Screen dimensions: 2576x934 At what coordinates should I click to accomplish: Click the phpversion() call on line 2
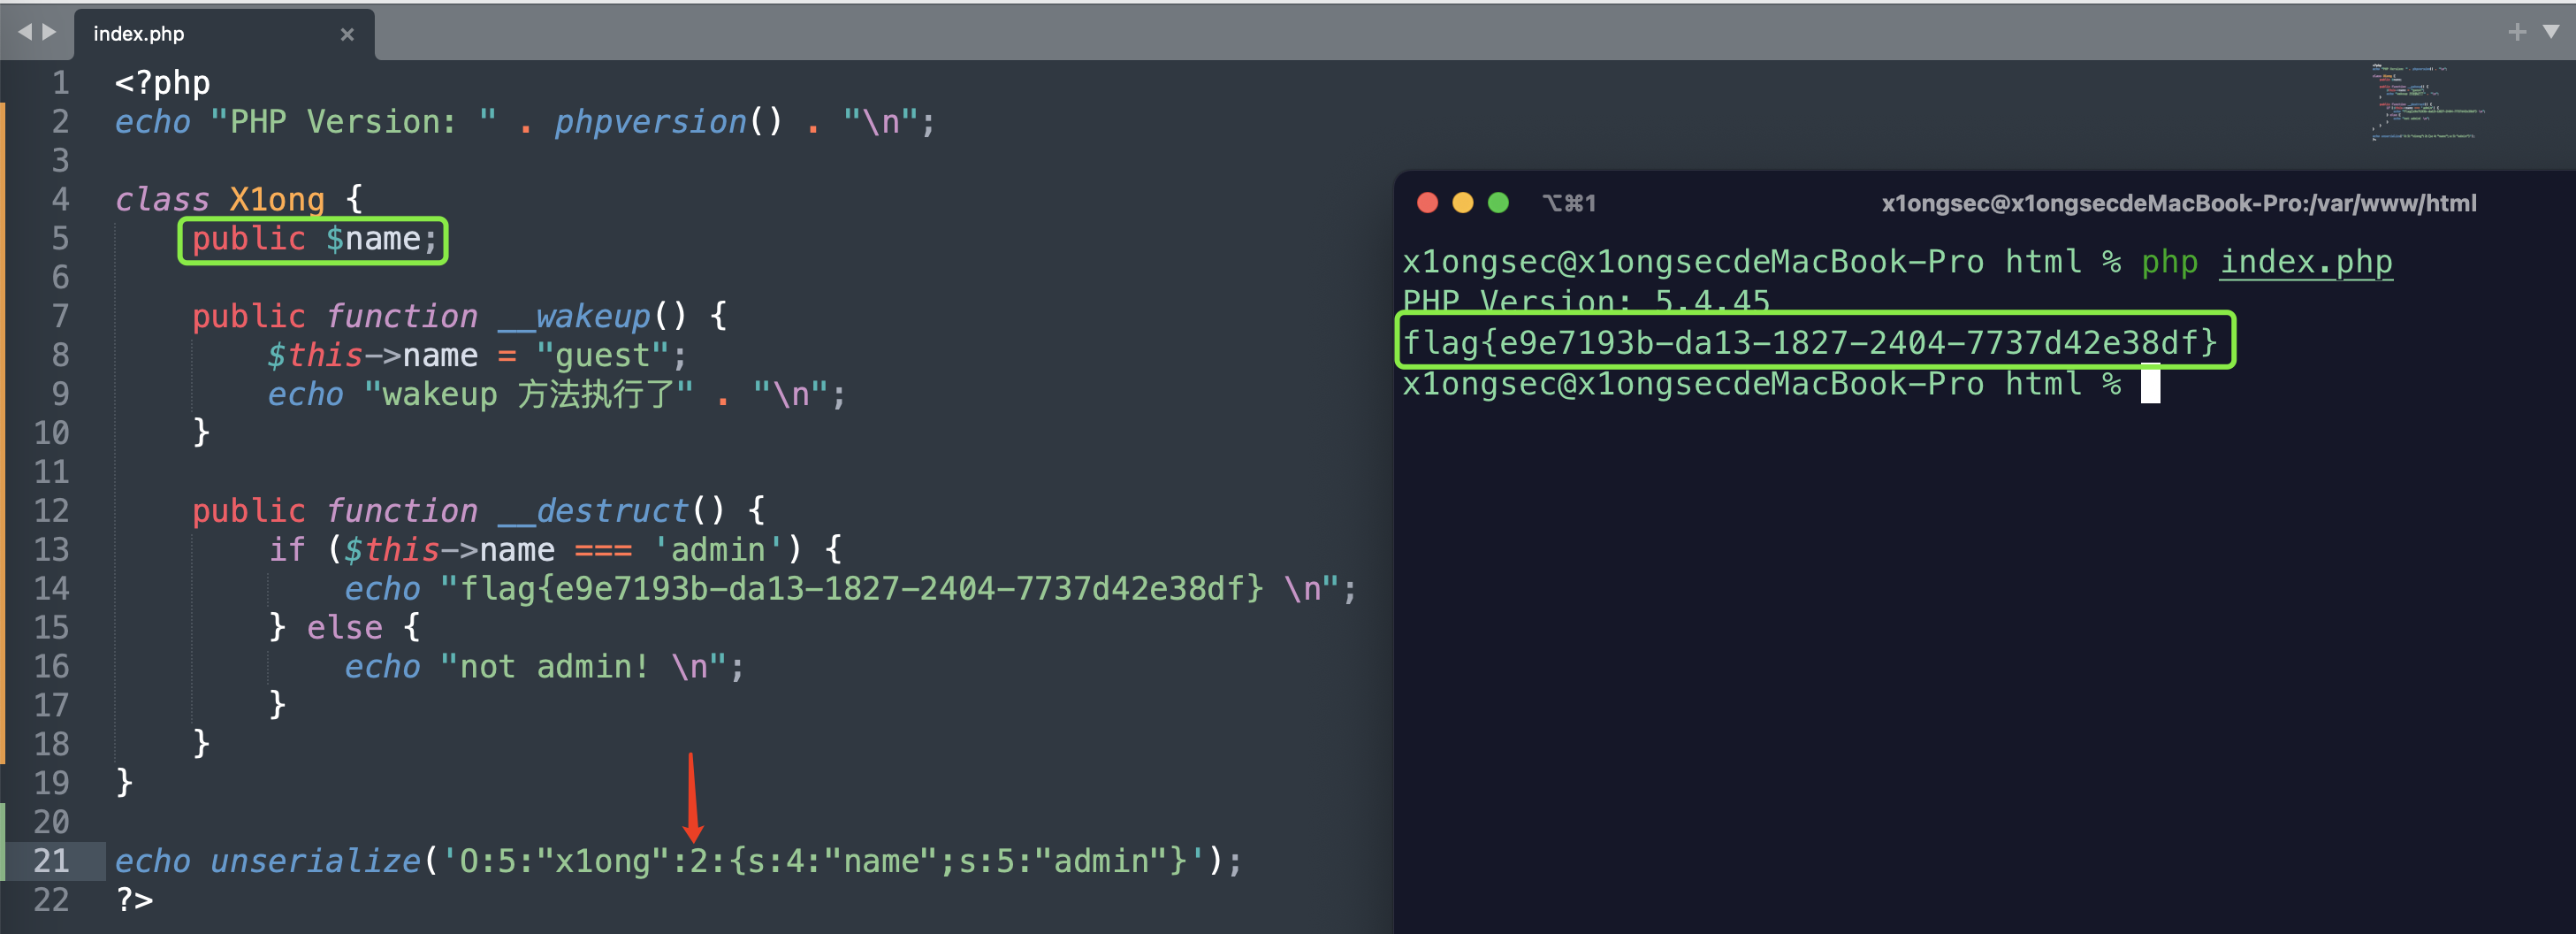tap(668, 122)
